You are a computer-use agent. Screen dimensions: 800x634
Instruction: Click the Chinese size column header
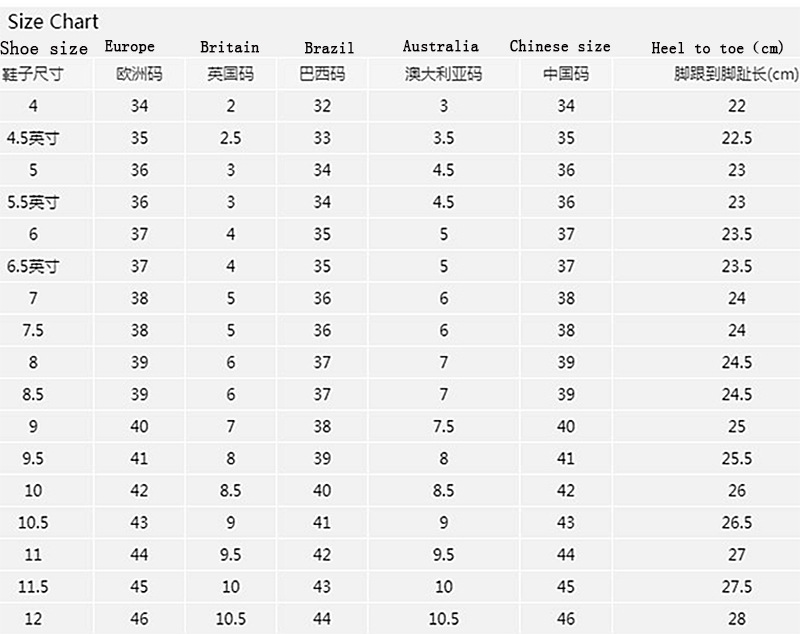tap(559, 46)
